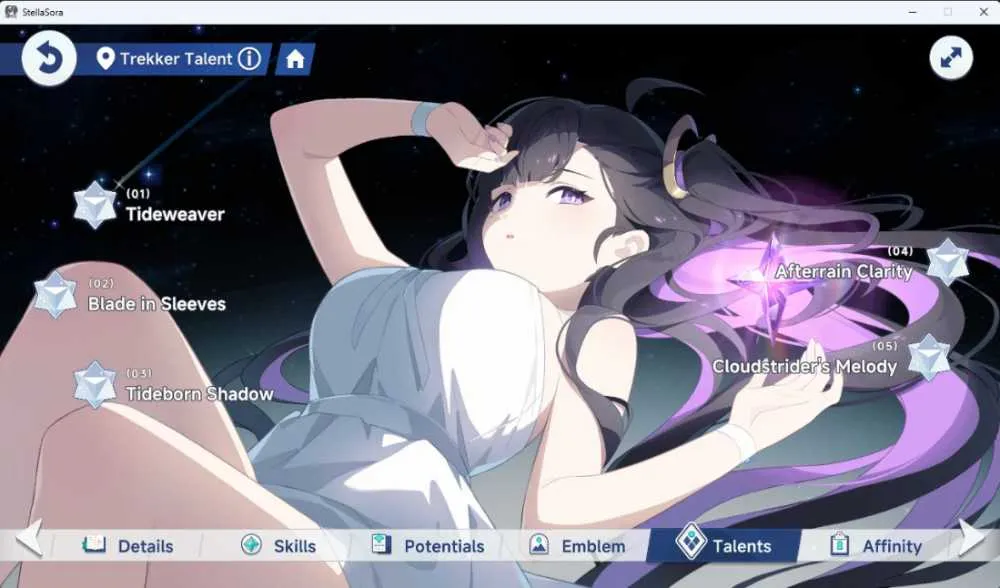The height and width of the screenshot is (588, 1000).
Task: Close the StellaSora window
Action: 983,12
